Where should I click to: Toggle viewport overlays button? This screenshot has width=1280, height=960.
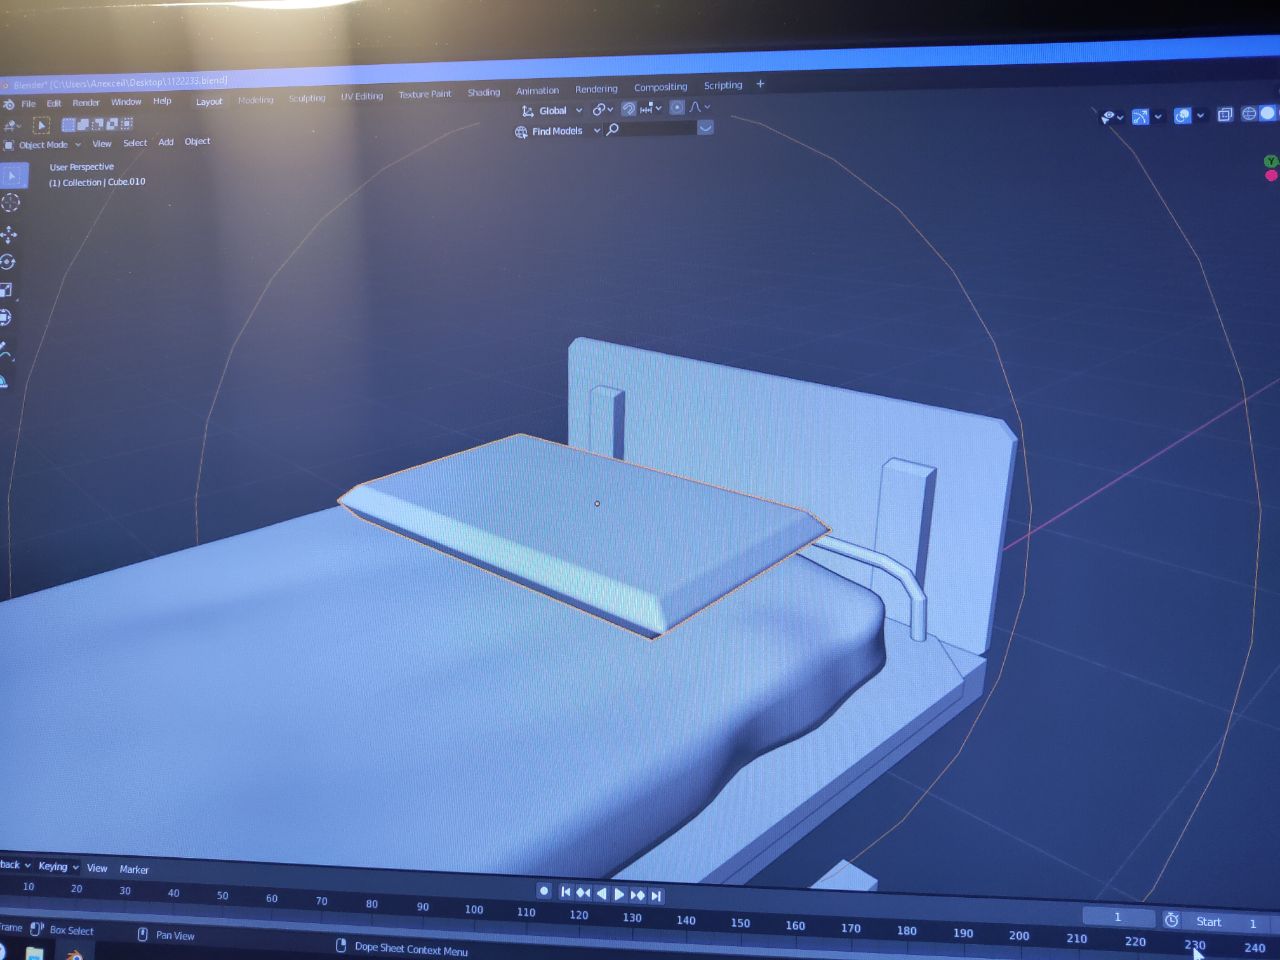point(1182,116)
